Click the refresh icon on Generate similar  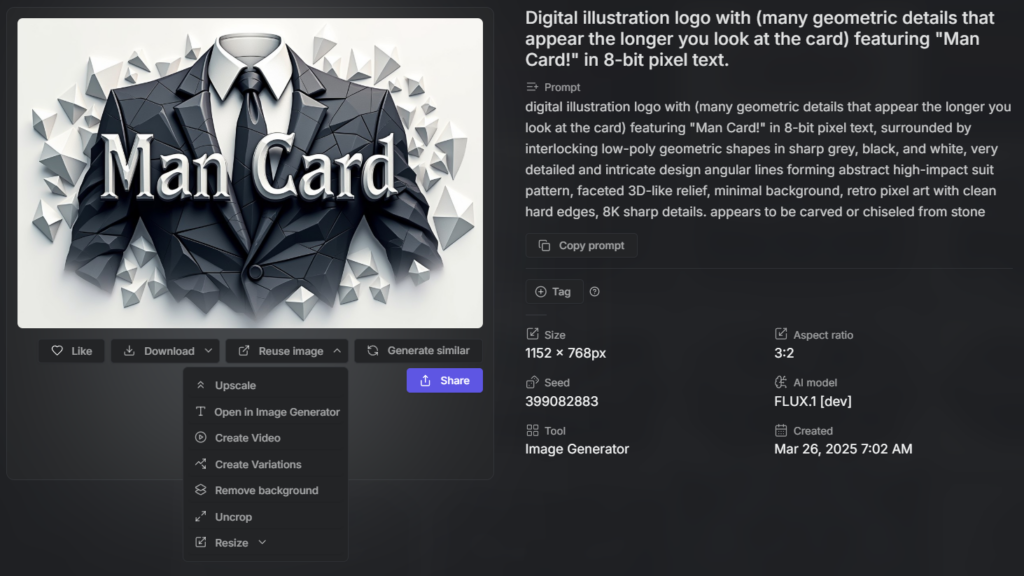pyautogui.click(x=373, y=351)
